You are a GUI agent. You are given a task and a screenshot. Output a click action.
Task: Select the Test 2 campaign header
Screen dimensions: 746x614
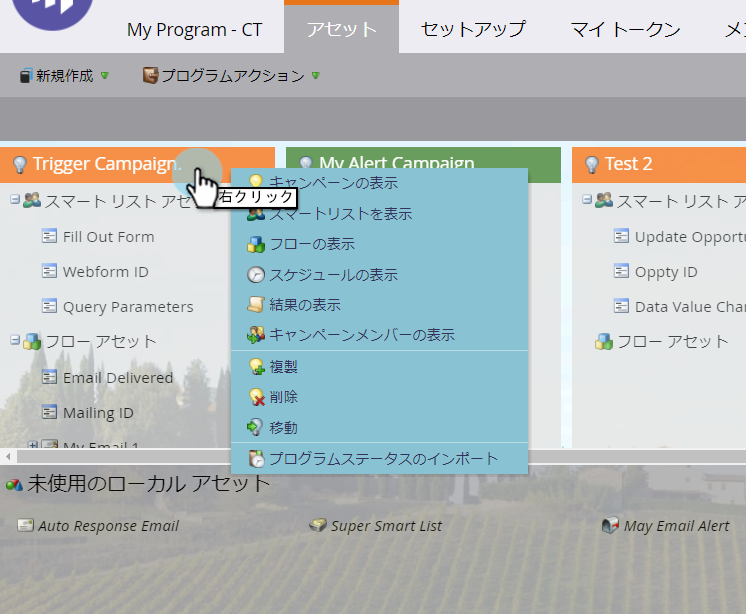pos(659,165)
